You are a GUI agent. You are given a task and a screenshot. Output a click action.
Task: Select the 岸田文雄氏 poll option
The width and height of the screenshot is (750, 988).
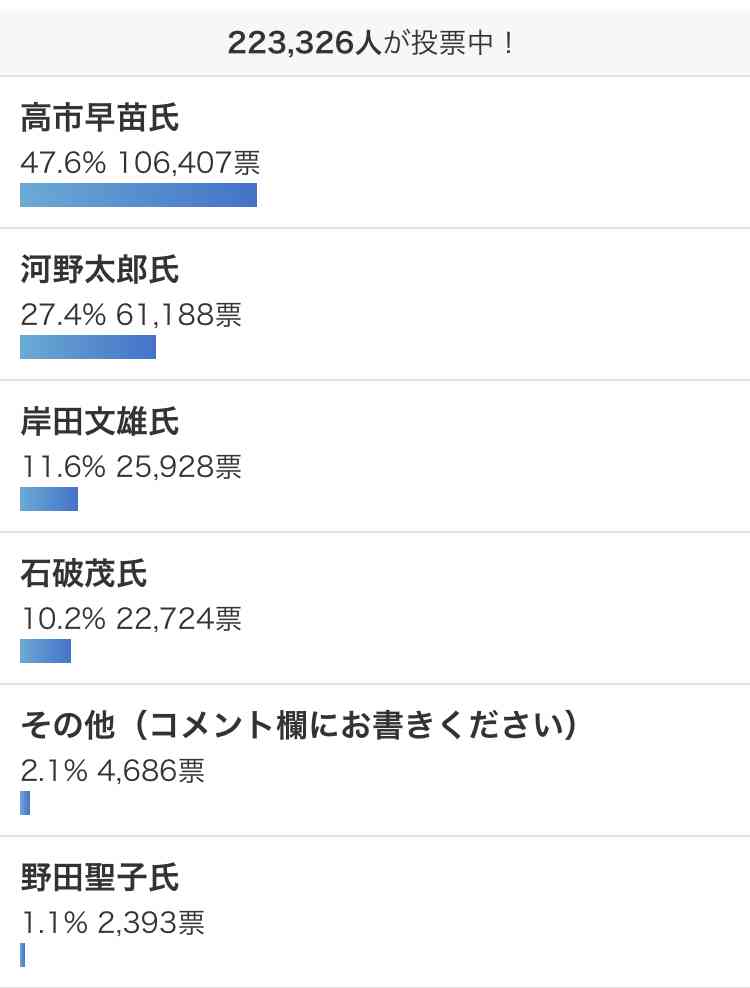pos(100,423)
